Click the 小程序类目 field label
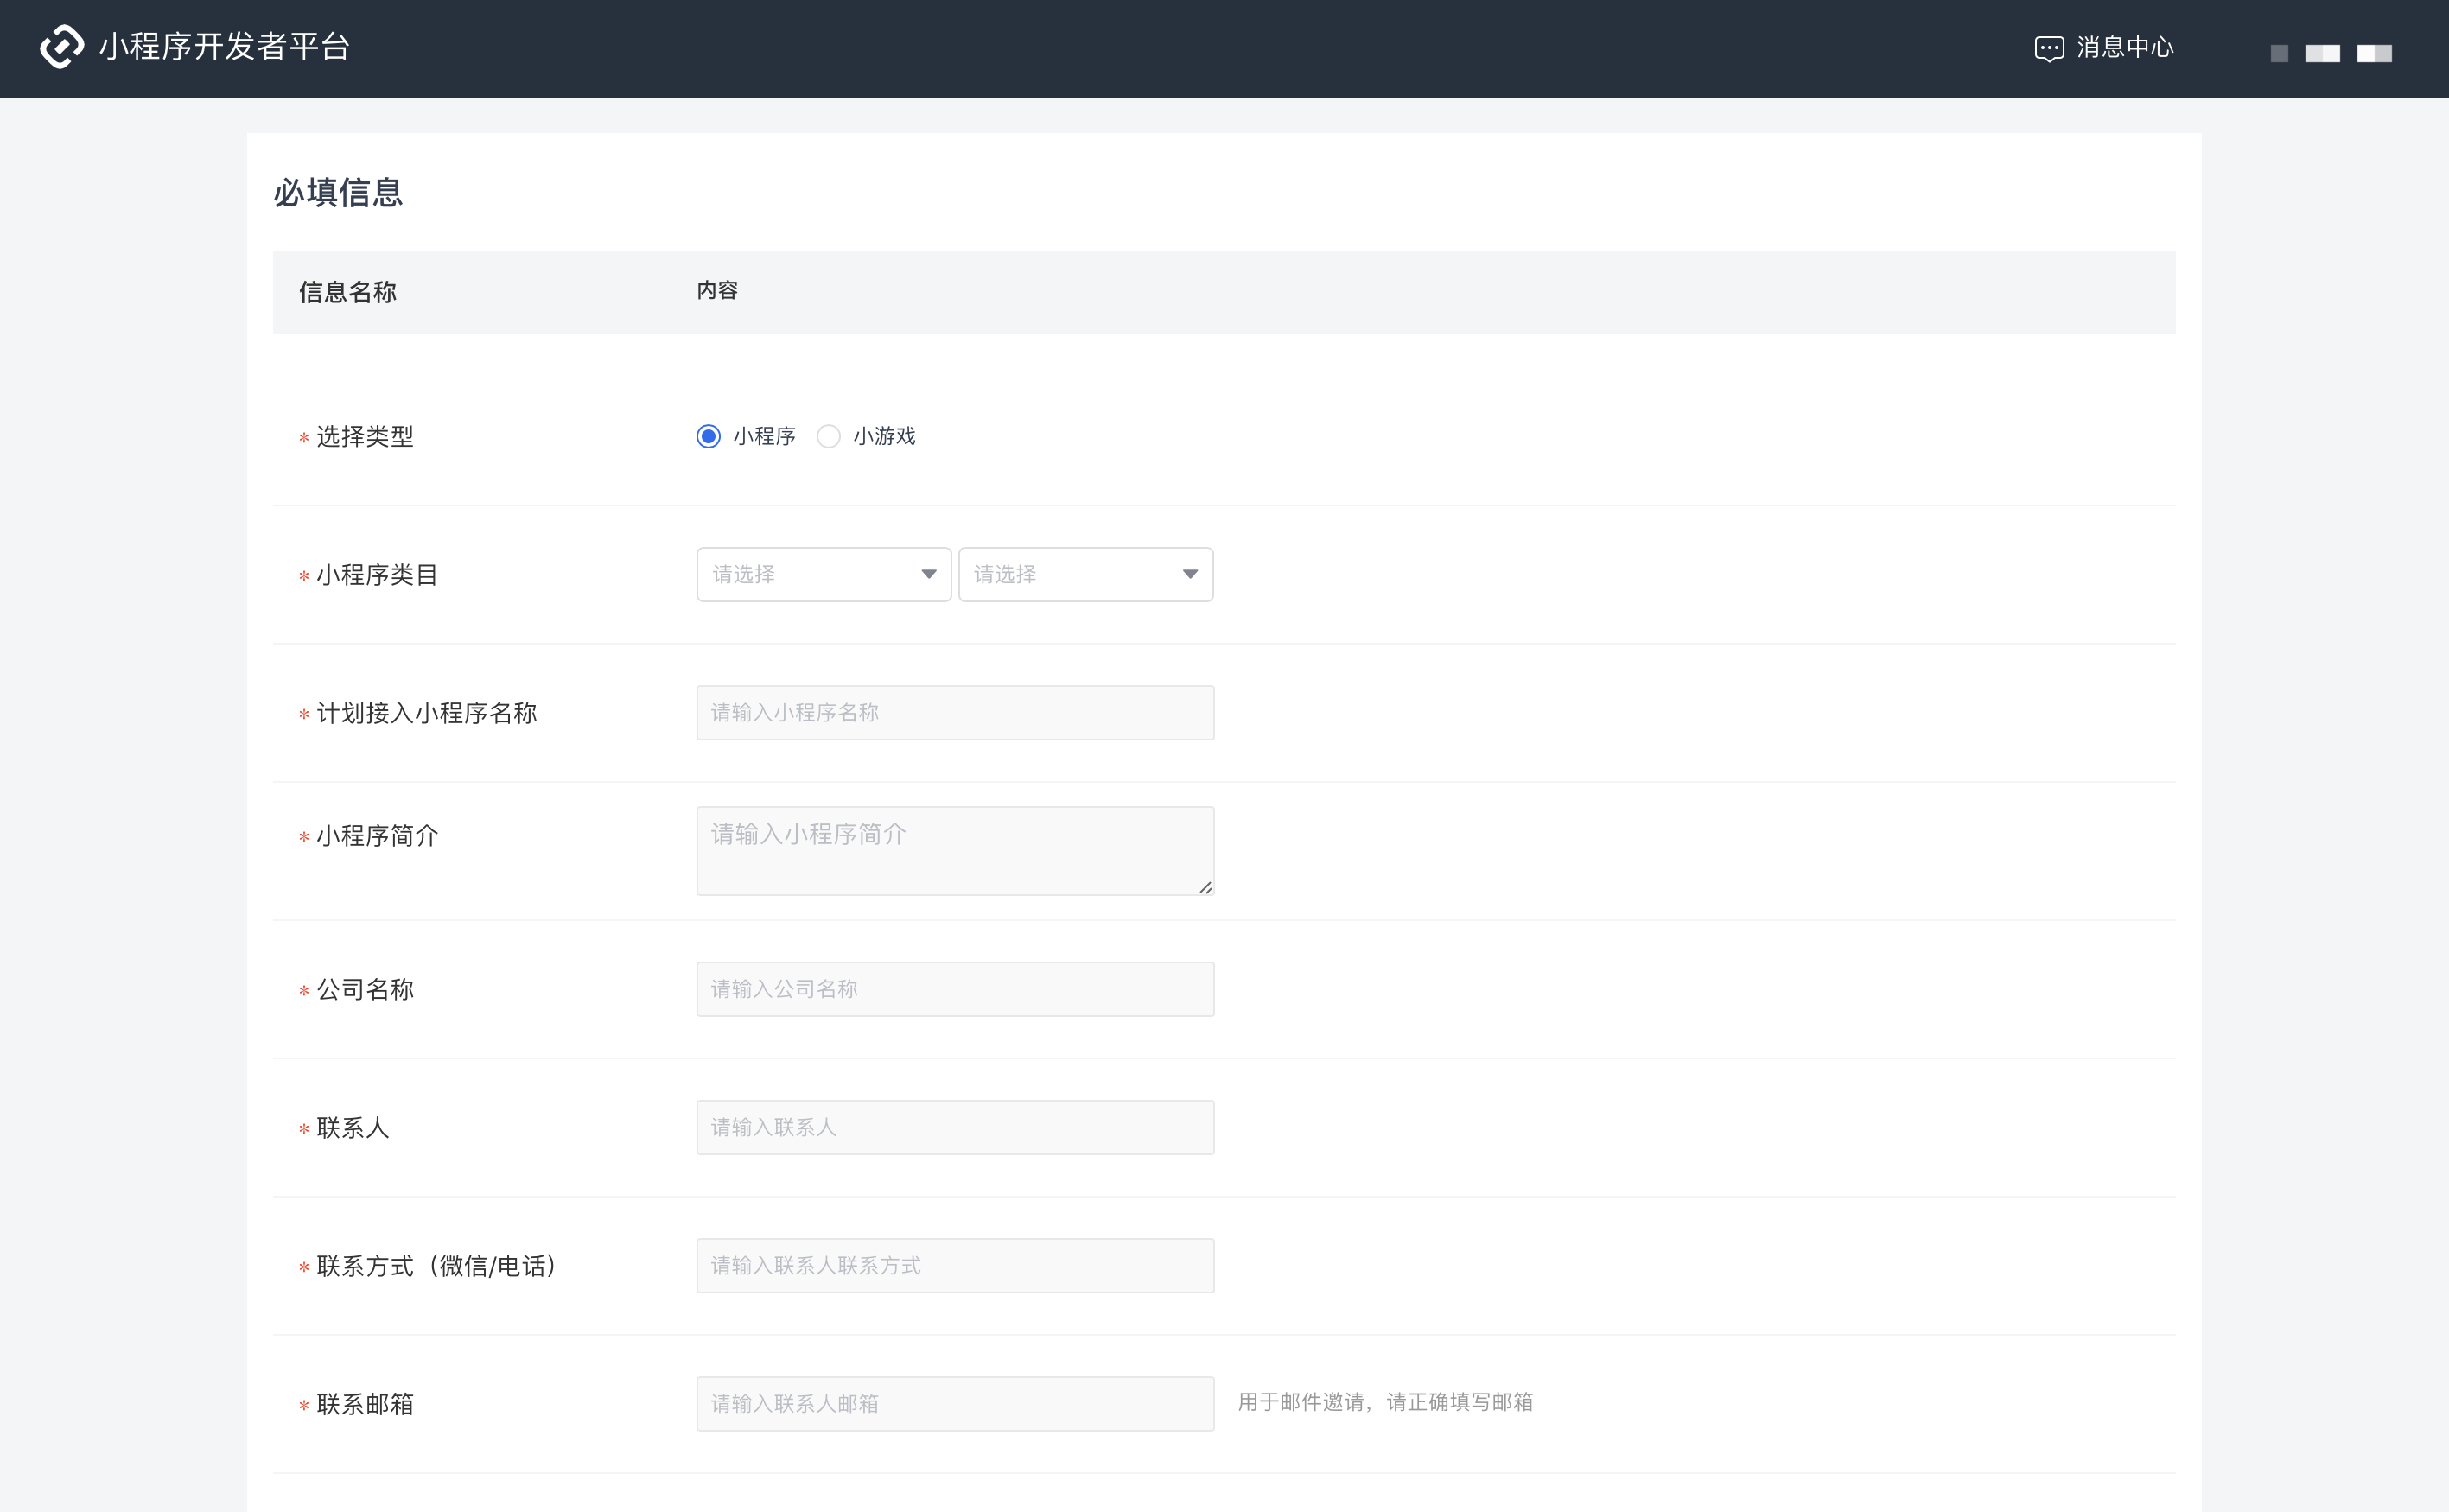The image size is (2449, 1512). pyautogui.click(x=377, y=575)
